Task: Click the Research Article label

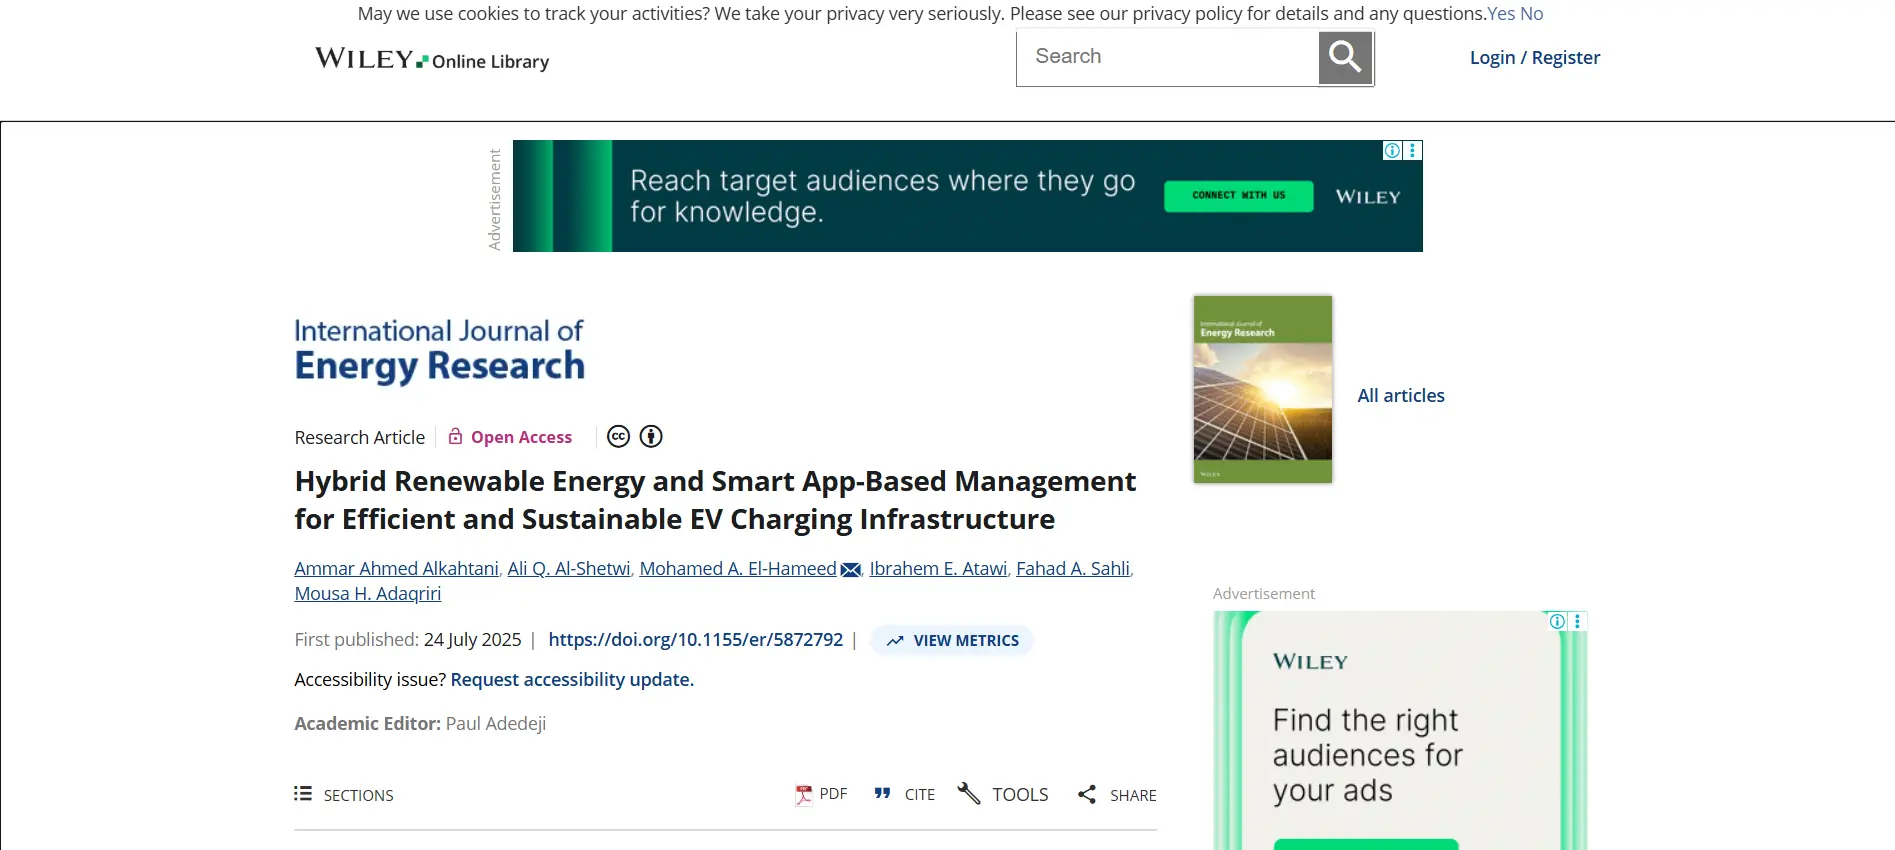Action: 360,438
